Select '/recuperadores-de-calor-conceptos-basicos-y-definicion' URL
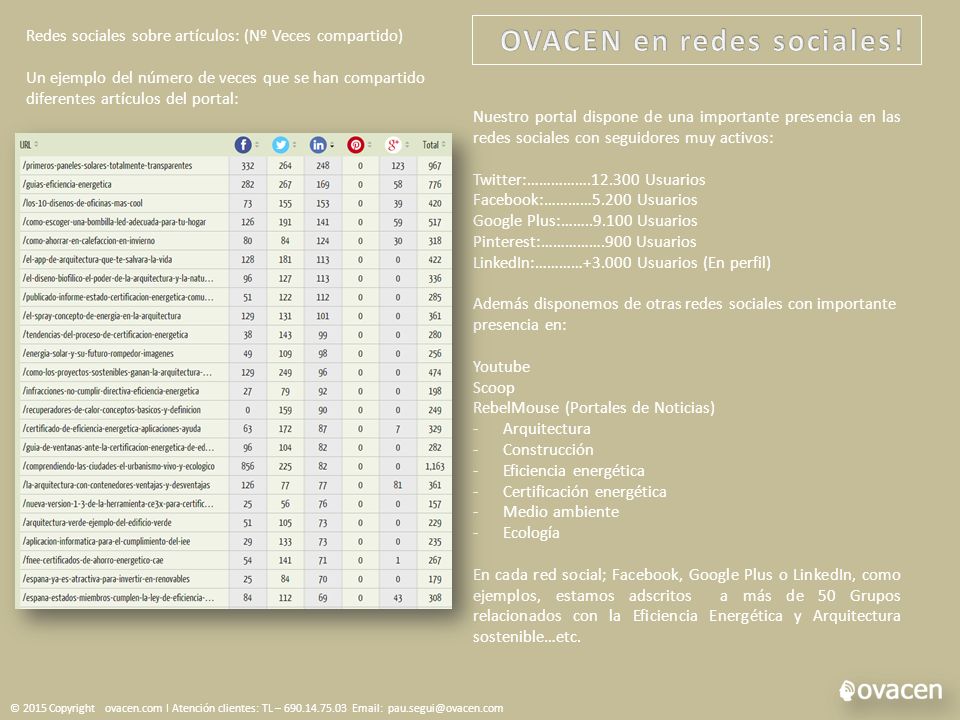Image resolution: width=960 pixels, height=720 pixels. point(111,410)
